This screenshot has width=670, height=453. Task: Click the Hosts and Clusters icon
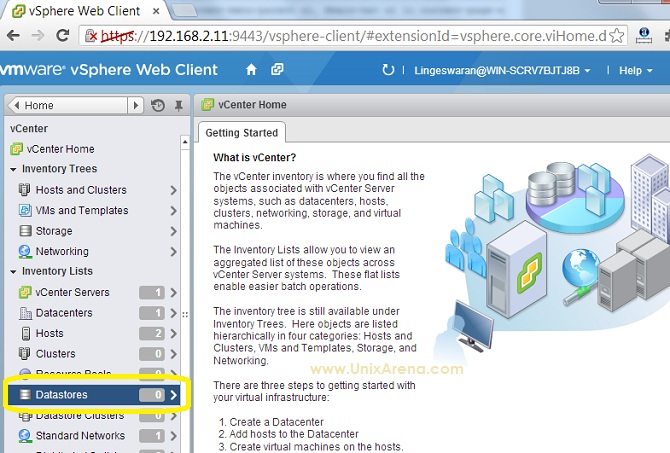[x=25, y=189]
